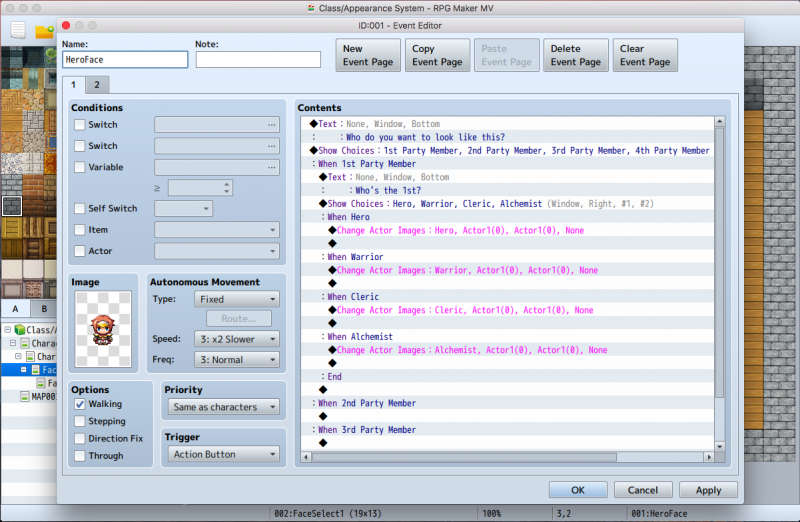Enable the Actor condition checkbox
This screenshot has width=800, height=522.
point(80,251)
